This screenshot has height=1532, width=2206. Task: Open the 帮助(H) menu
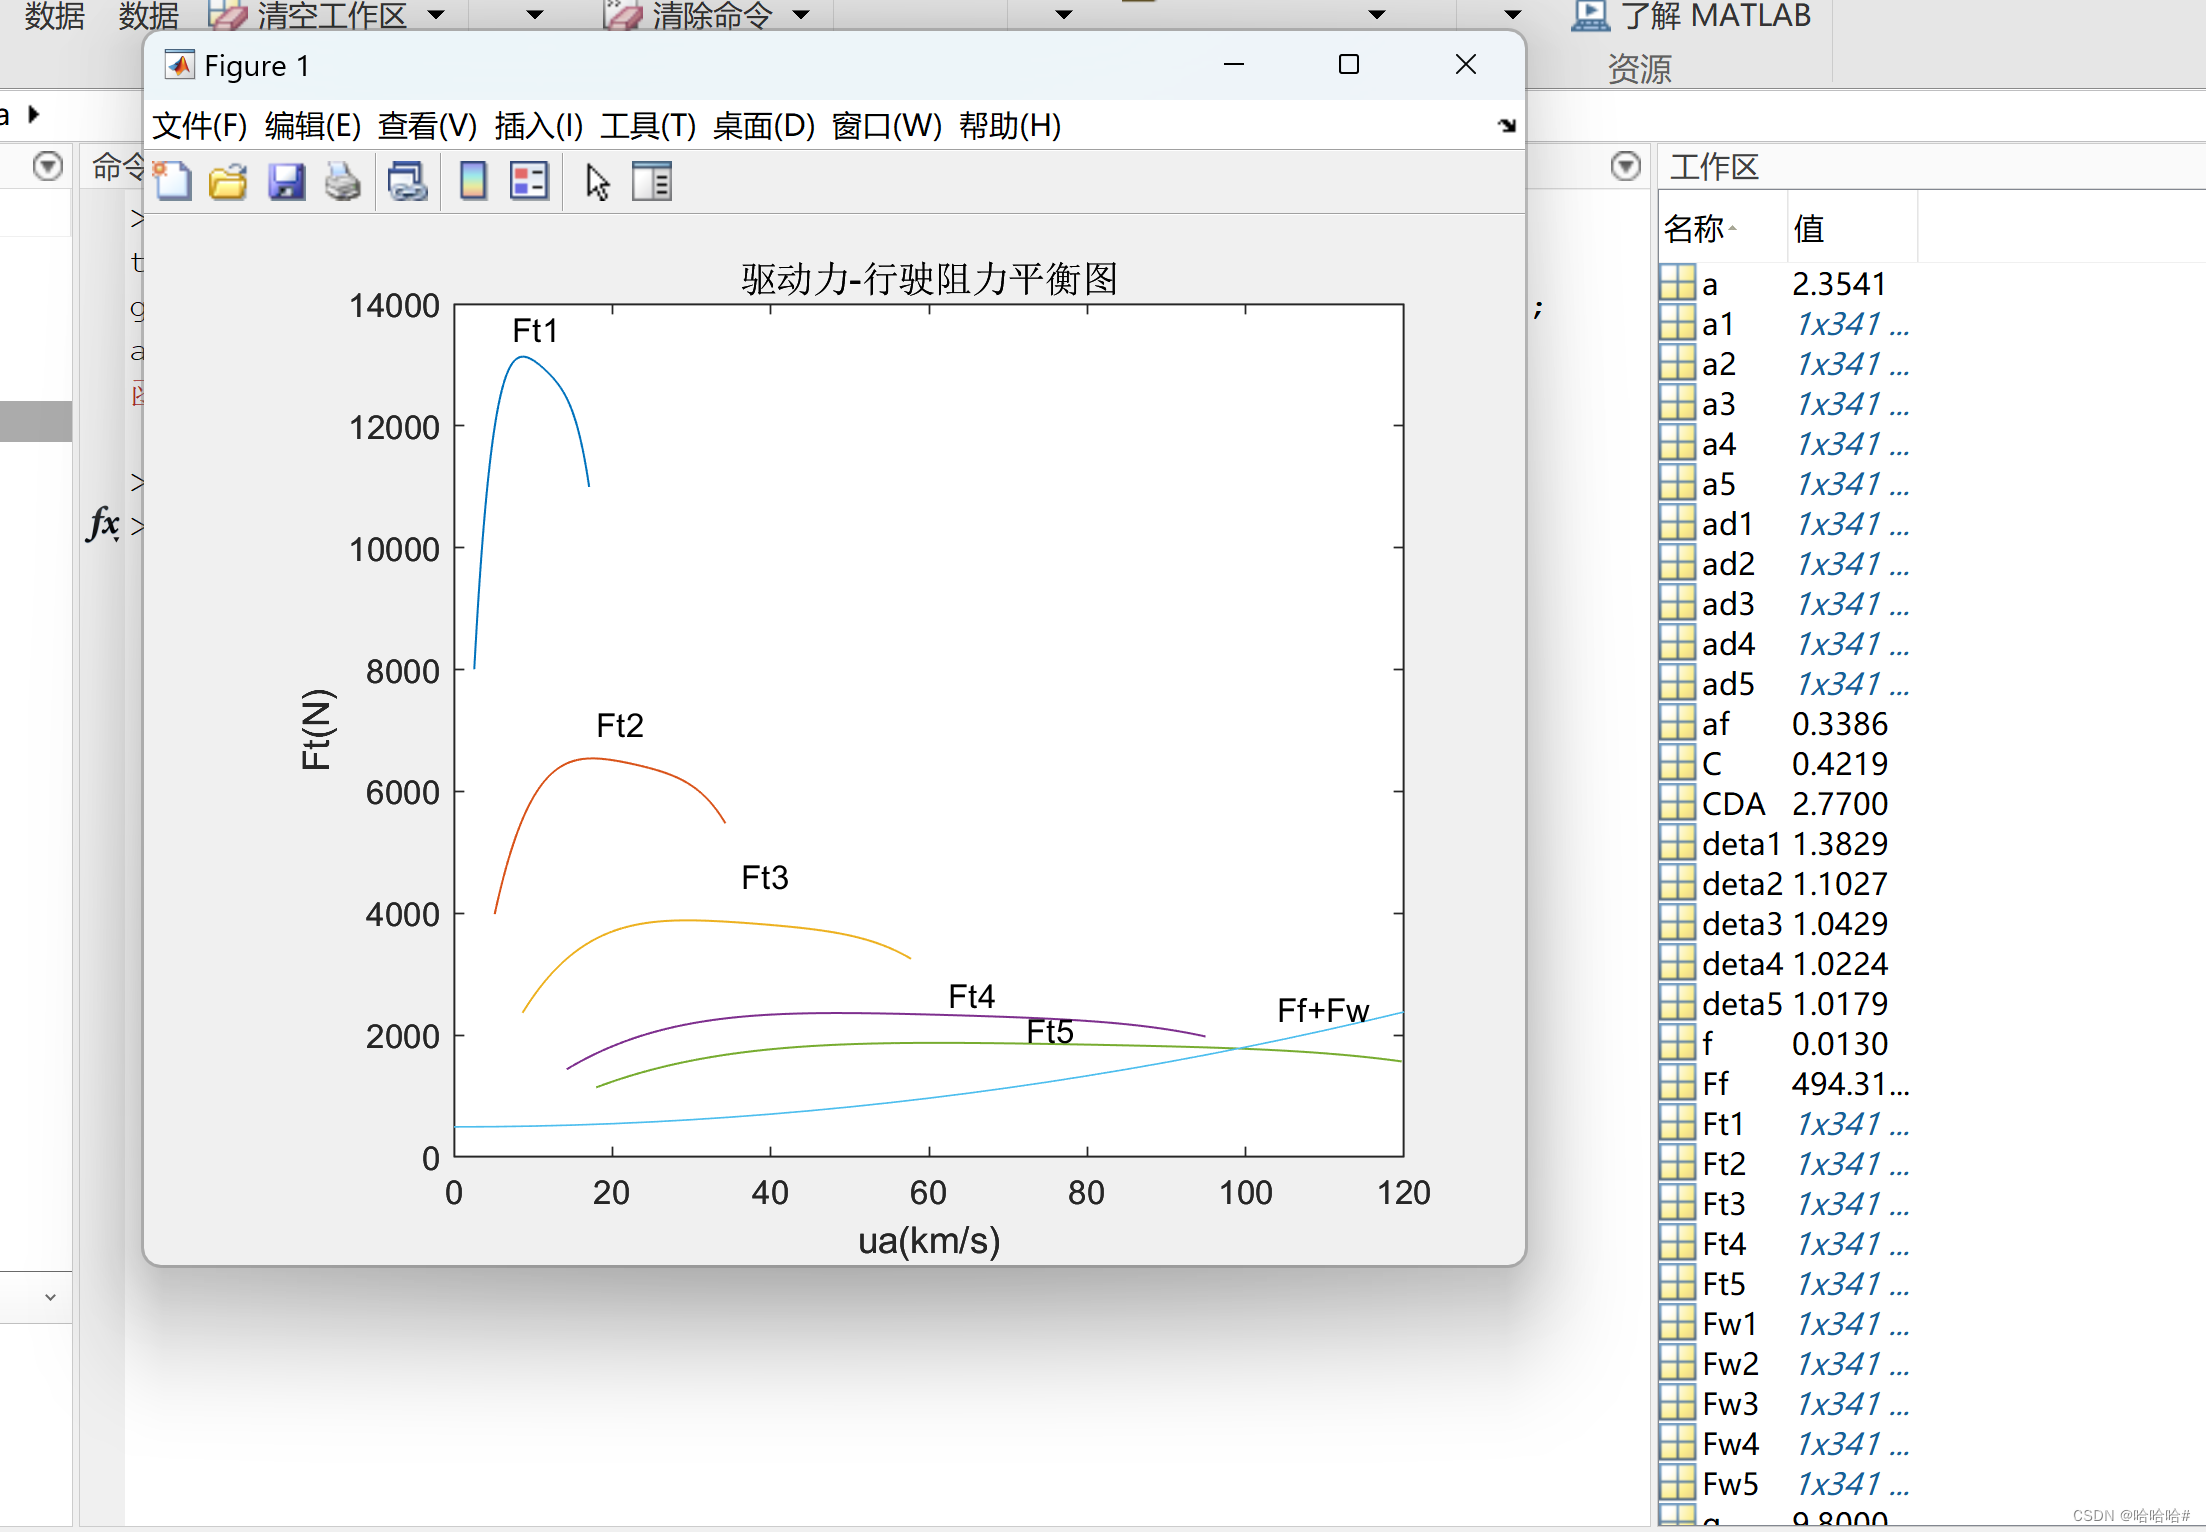click(x=1010, y=126)
